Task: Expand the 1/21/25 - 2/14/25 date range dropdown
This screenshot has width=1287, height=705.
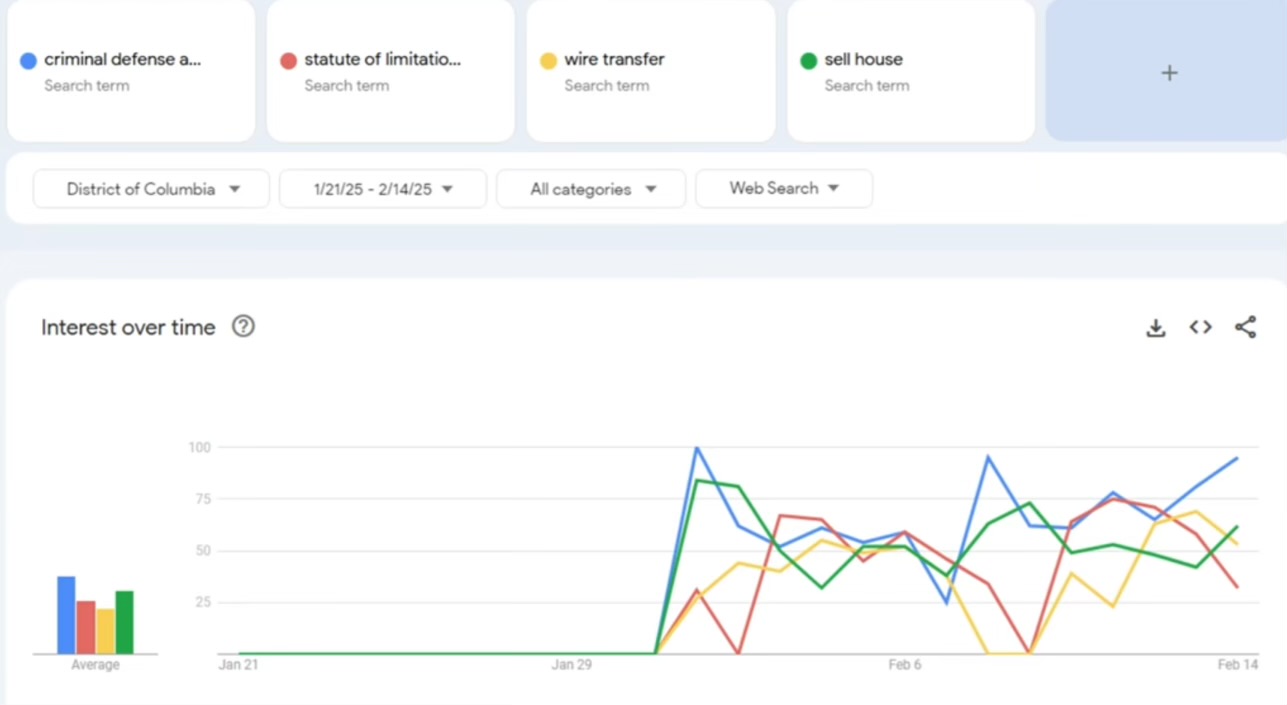Action: pyautogui.click(x=383, y=189)
